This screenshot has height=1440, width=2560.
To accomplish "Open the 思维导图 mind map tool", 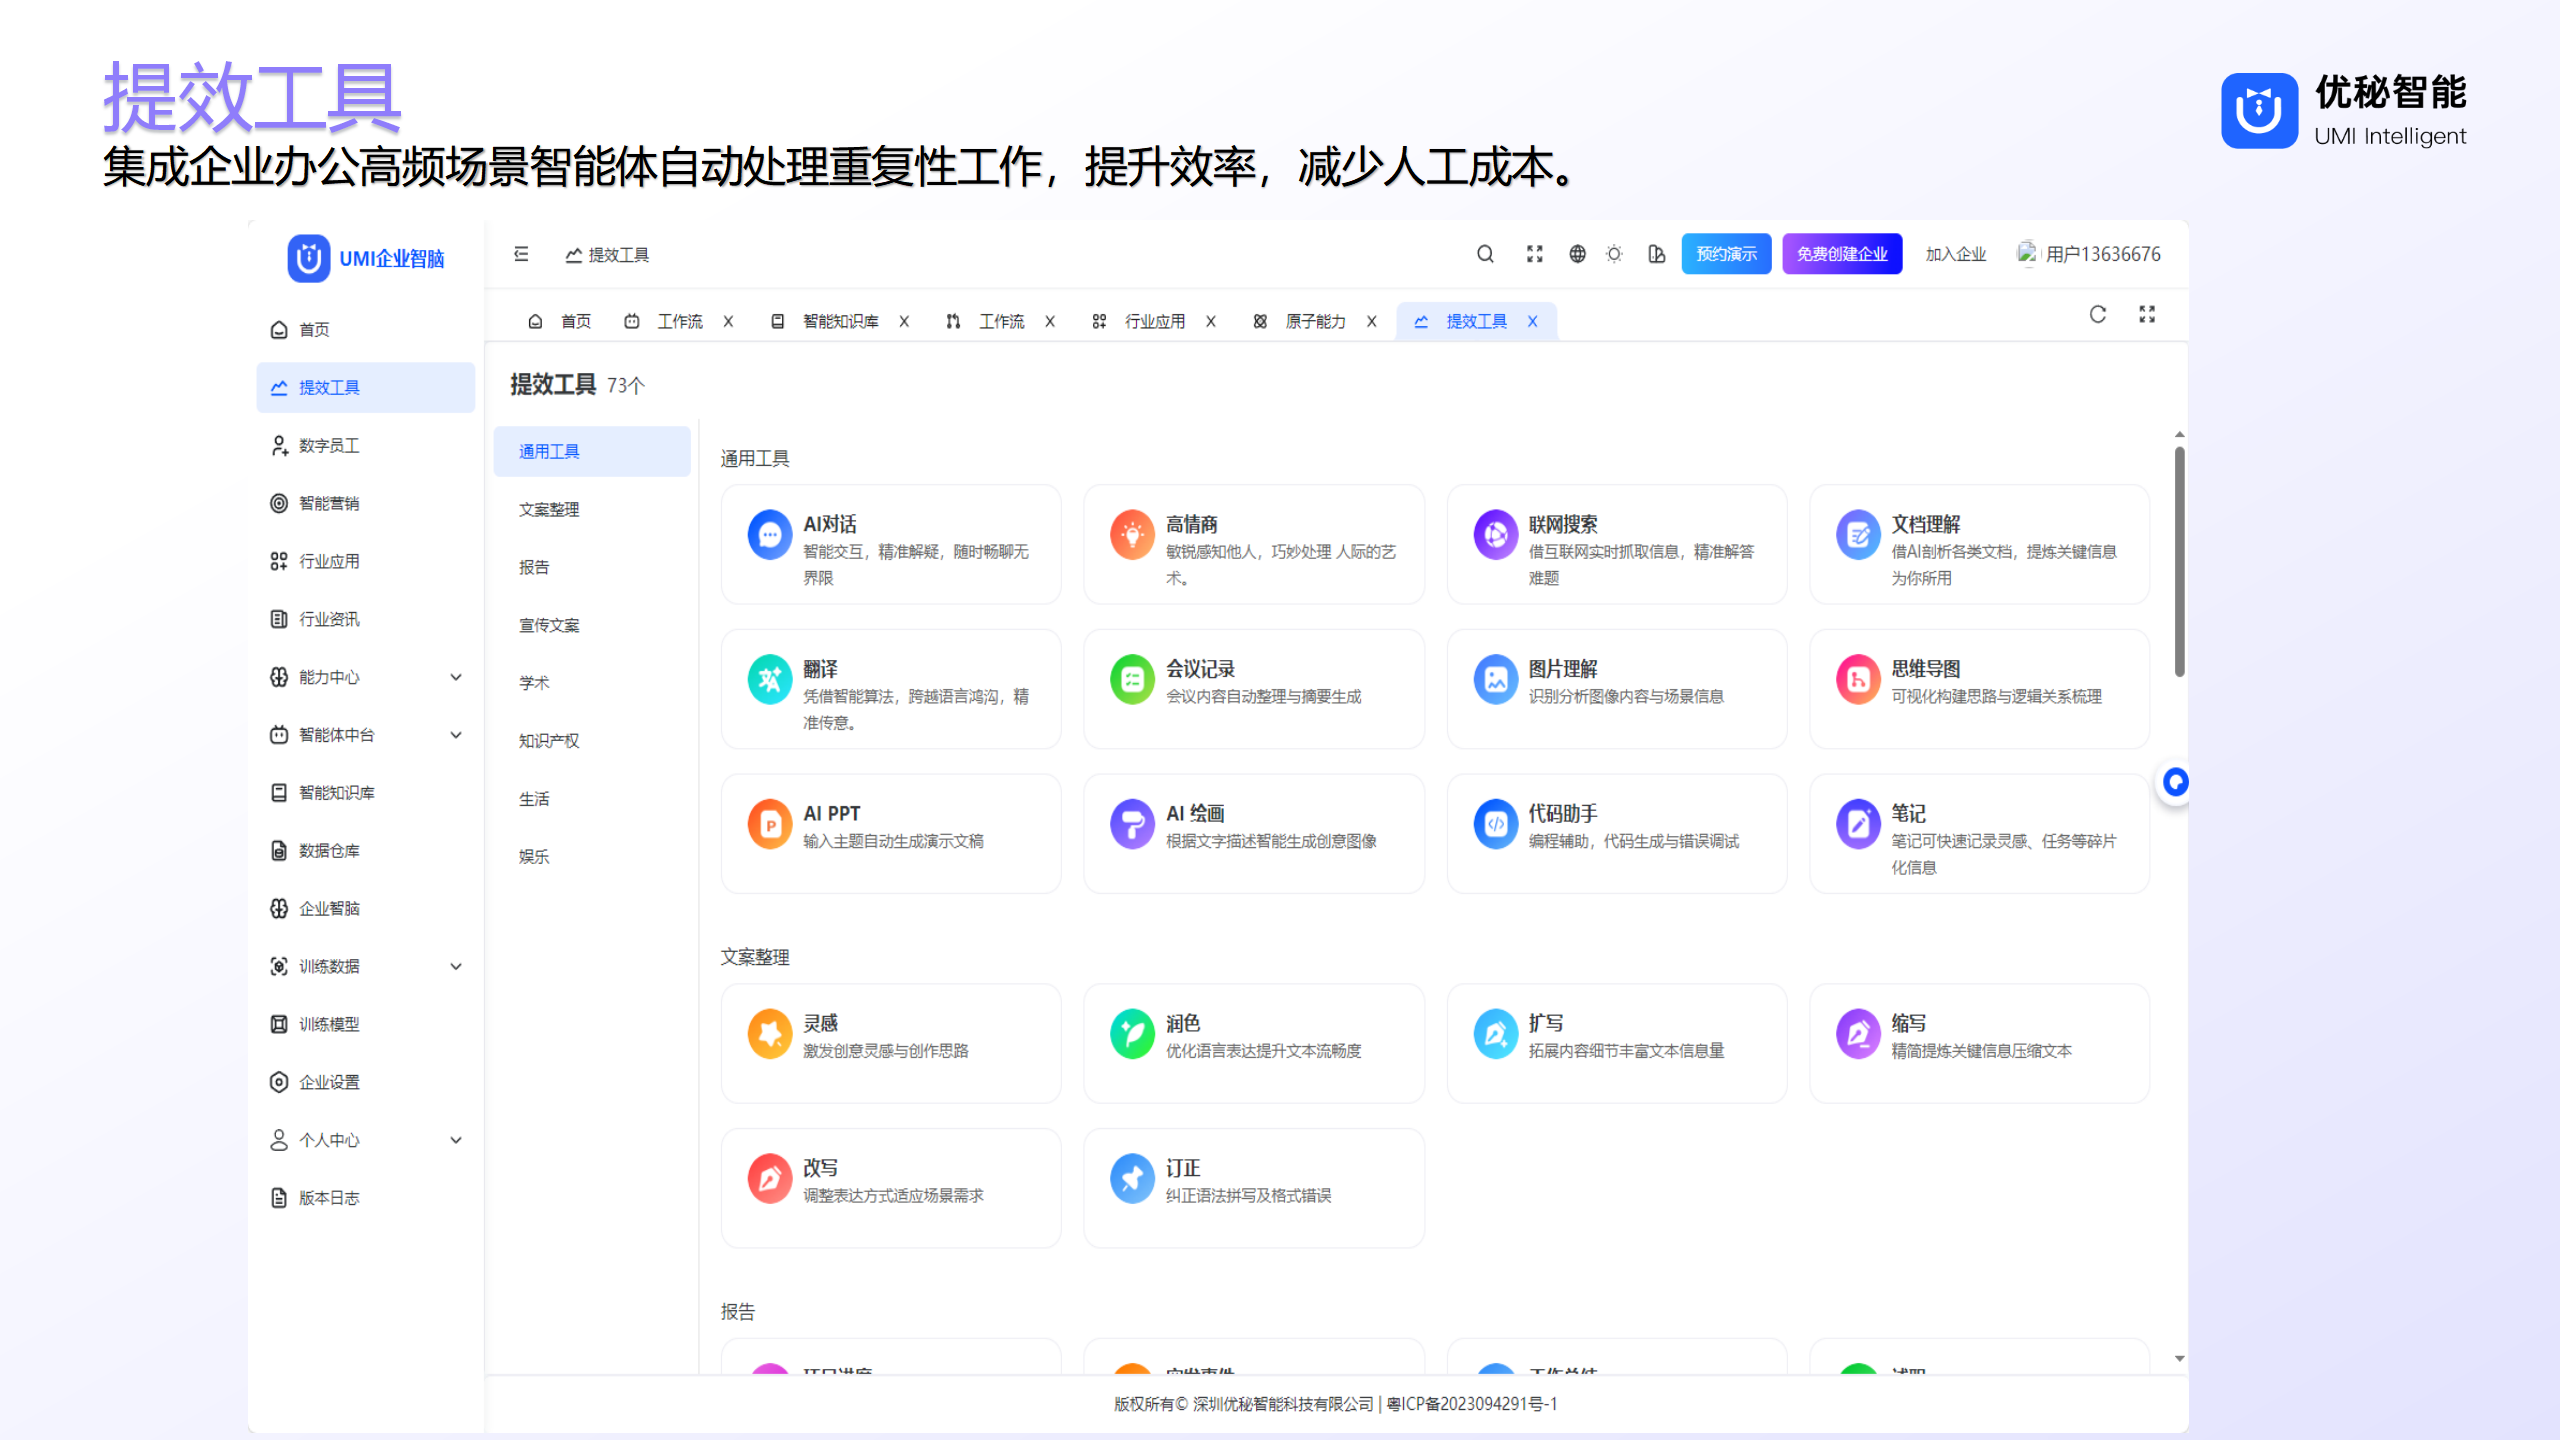I will [1978, 689].
